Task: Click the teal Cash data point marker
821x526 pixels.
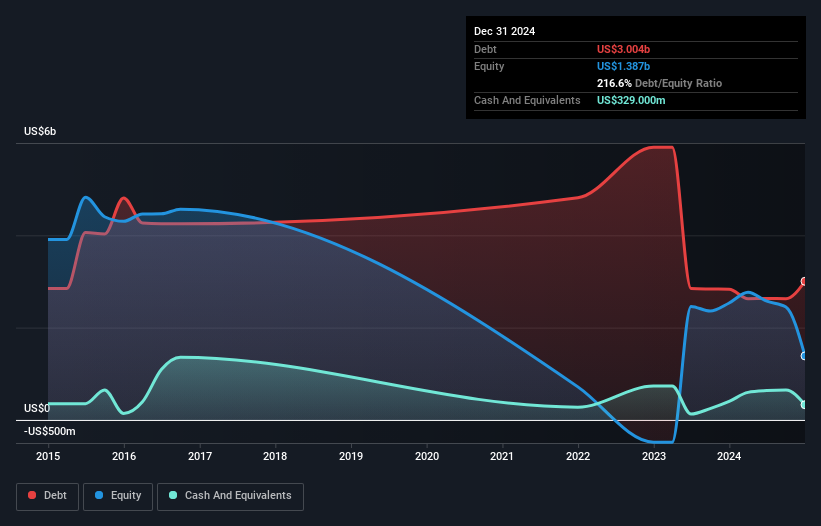Action: [x=804, y=405]
